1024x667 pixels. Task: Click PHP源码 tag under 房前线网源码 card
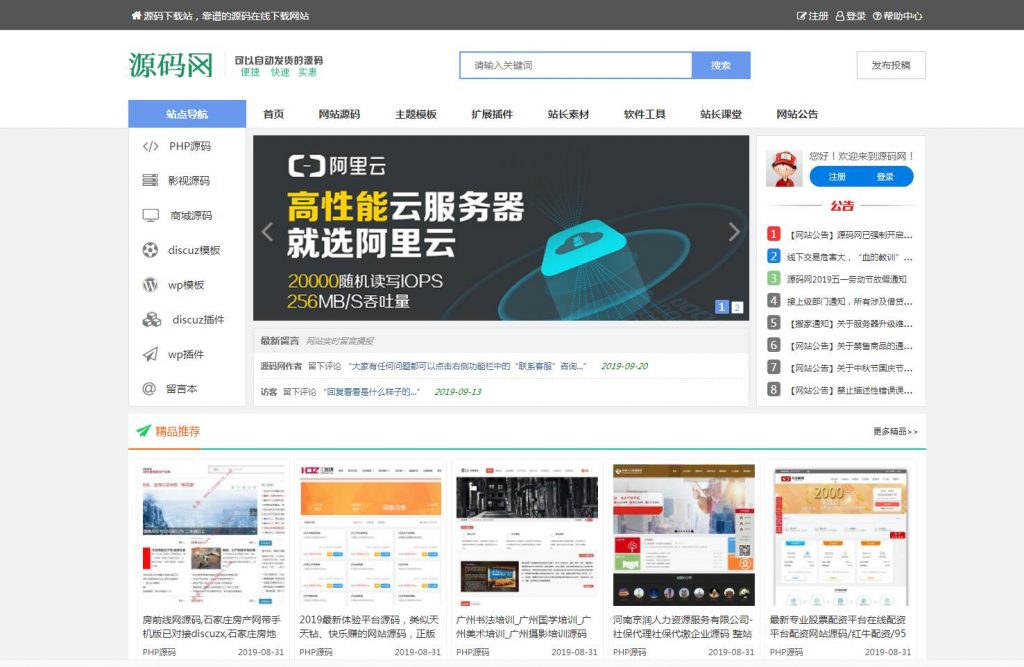pyautogui.click(x=159, y=651)
